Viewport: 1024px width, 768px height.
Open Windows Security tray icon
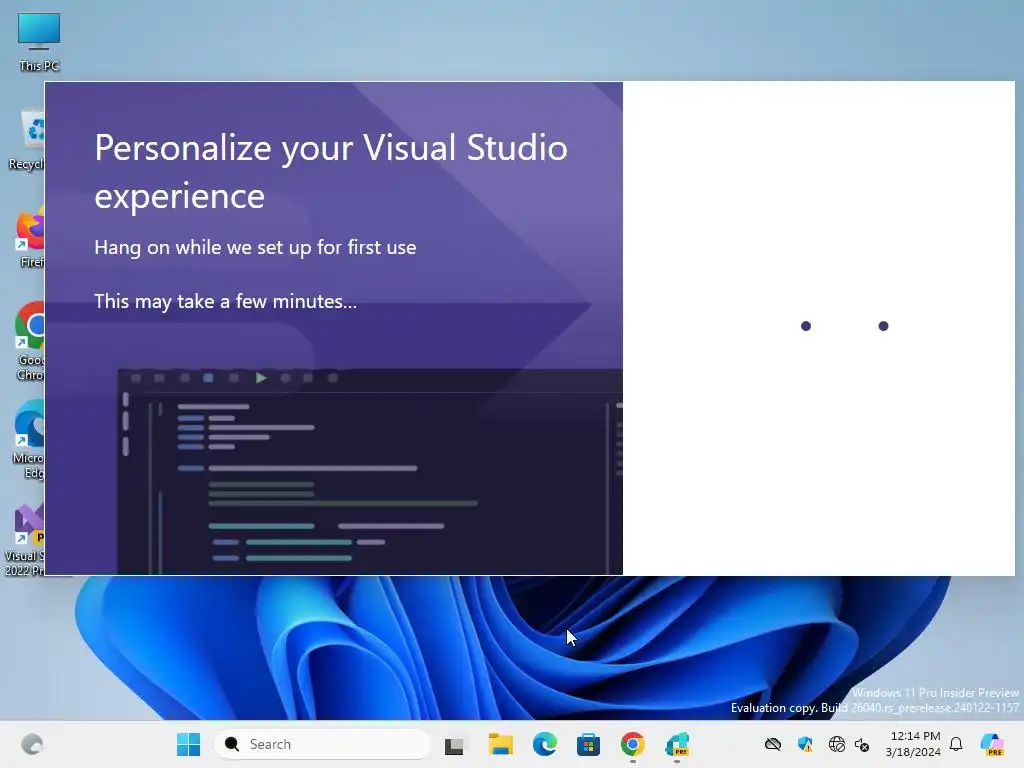(805, 744)
